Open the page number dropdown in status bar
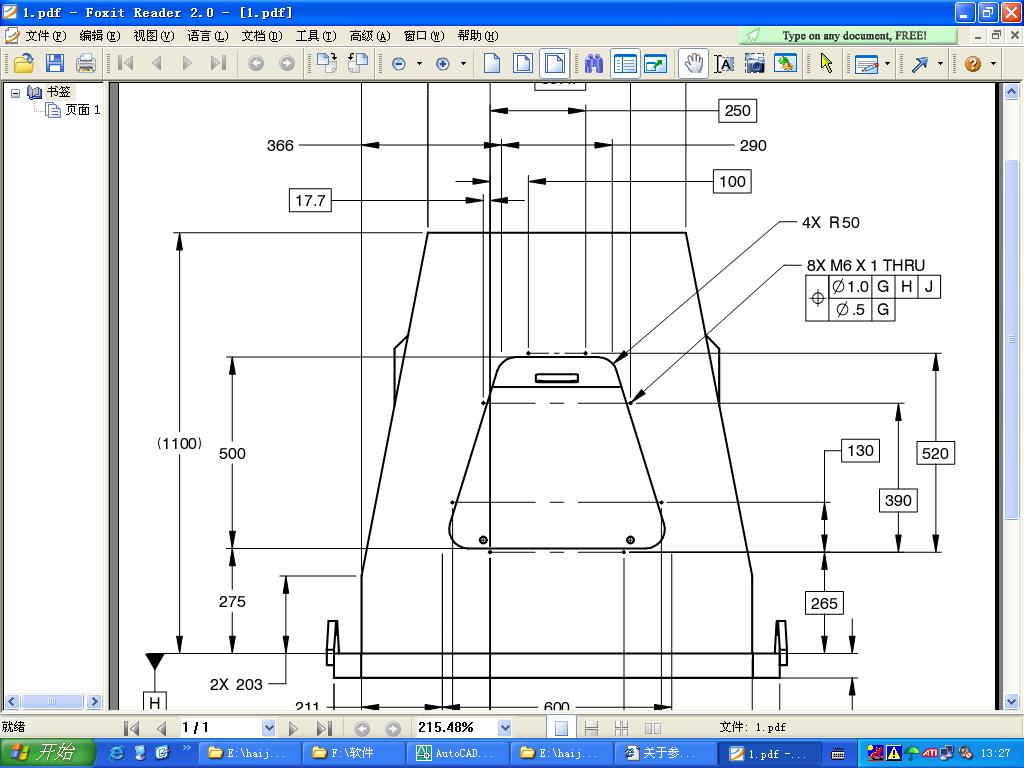This screenshot has height=768, width=1024. click(x=268, y=728)
